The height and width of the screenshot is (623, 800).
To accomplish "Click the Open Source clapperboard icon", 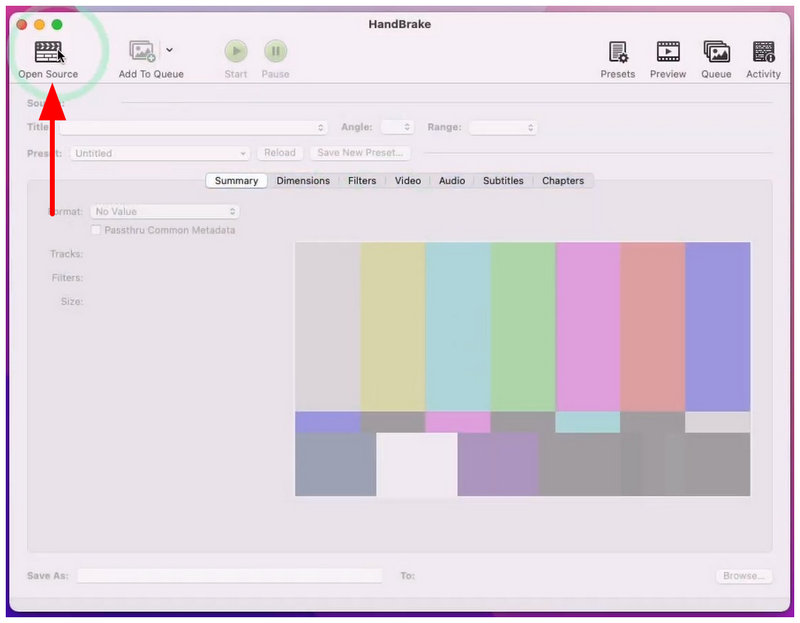I will click(48, 52).
